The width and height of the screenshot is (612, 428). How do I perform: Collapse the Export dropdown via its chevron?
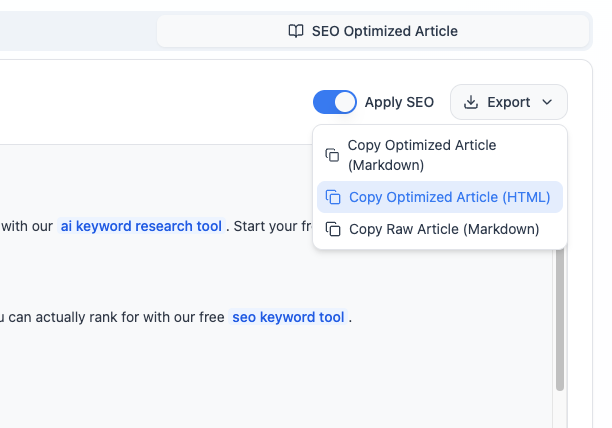547,102
